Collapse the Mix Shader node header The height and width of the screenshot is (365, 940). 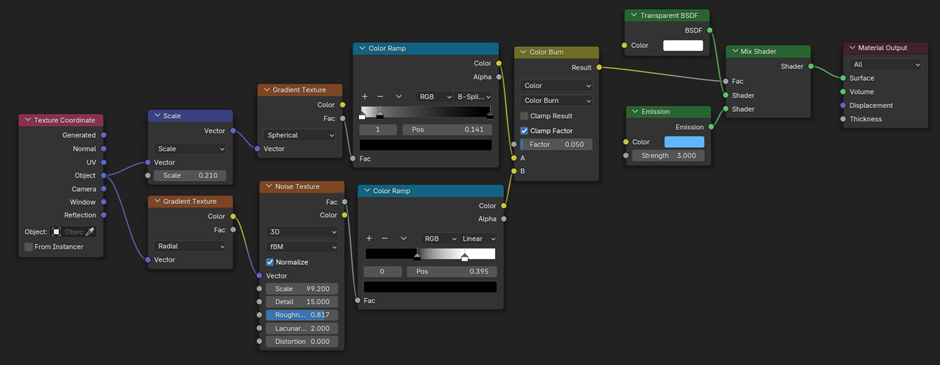pos(734,52)
